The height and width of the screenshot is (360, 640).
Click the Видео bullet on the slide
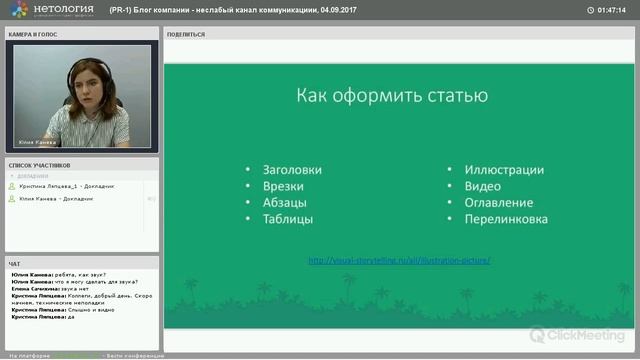[x=482, y=186]
